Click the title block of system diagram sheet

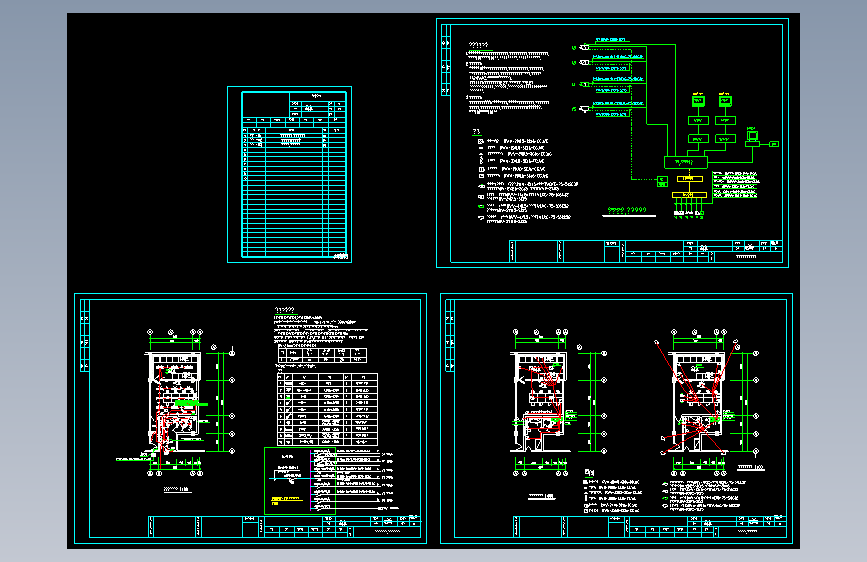(646, 251)
